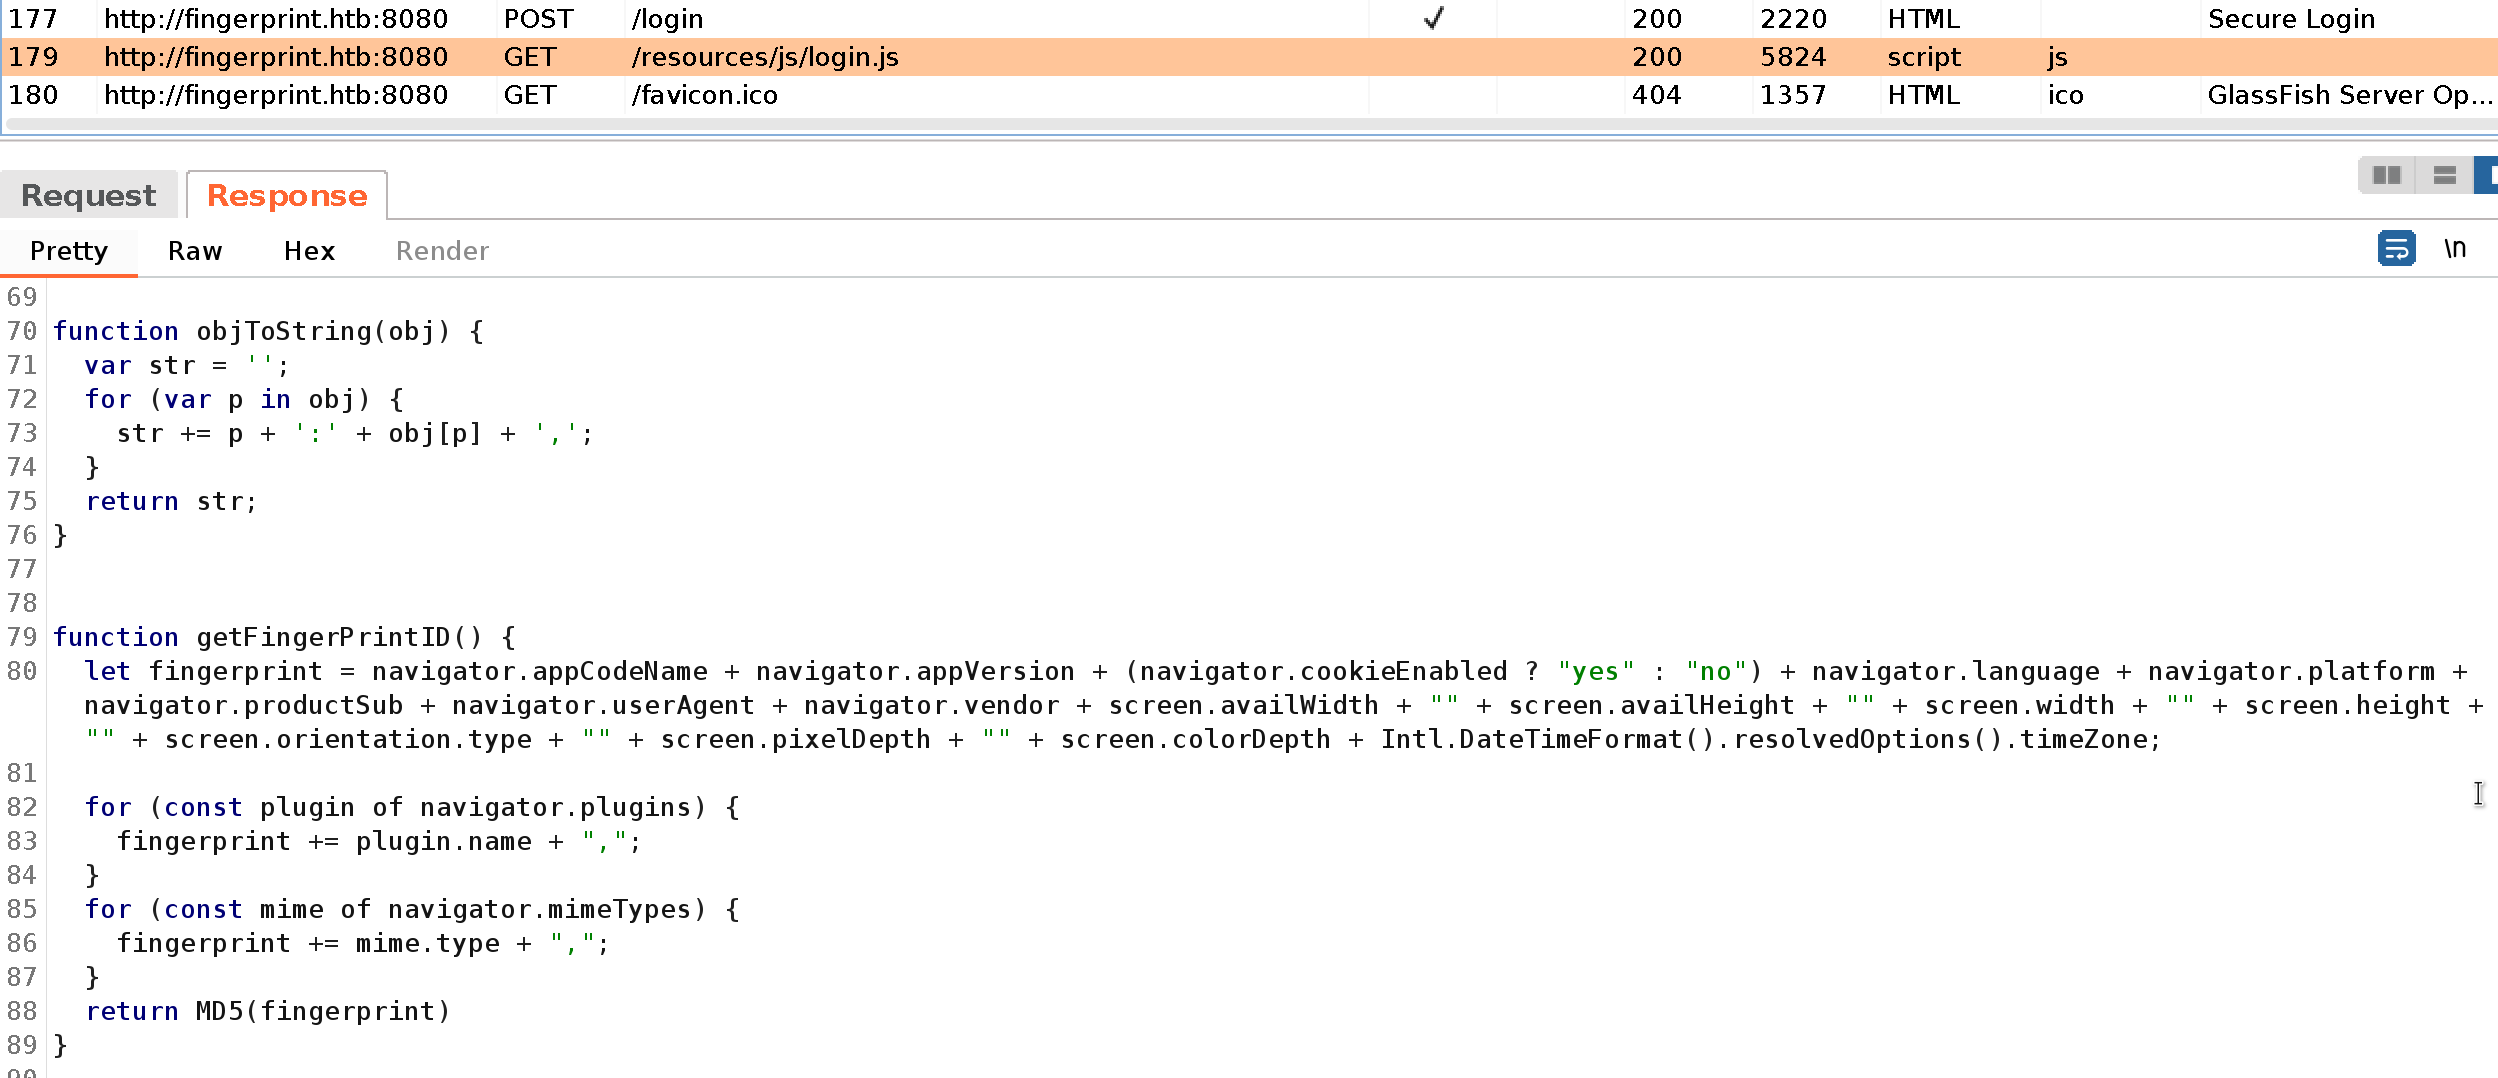Viewport: 2498px width, 1078px height.
Task: Click the GlassFish Server title cell
Action: (2350, 95)
